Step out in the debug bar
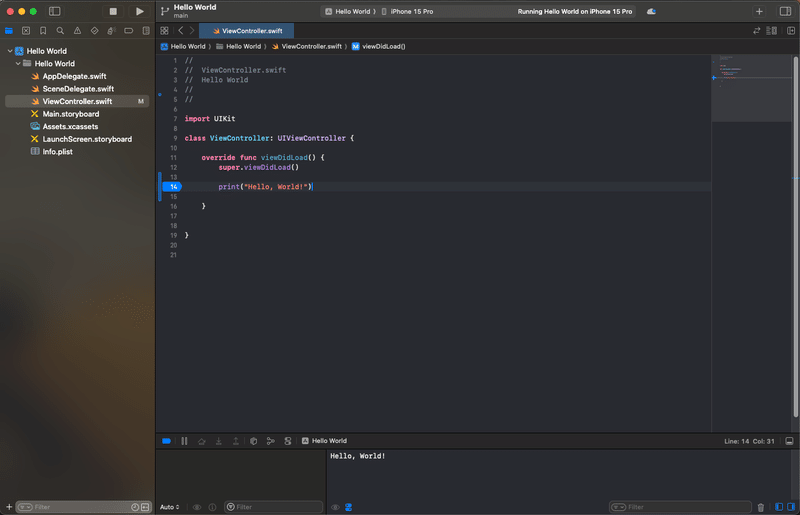800x515 pixels. click(236, 441)
